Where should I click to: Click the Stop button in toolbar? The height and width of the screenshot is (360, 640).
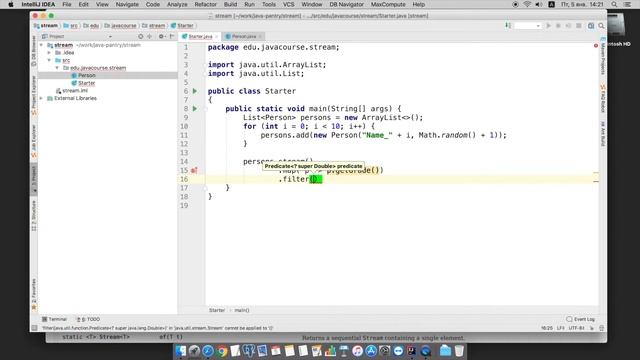click(578, 26)
